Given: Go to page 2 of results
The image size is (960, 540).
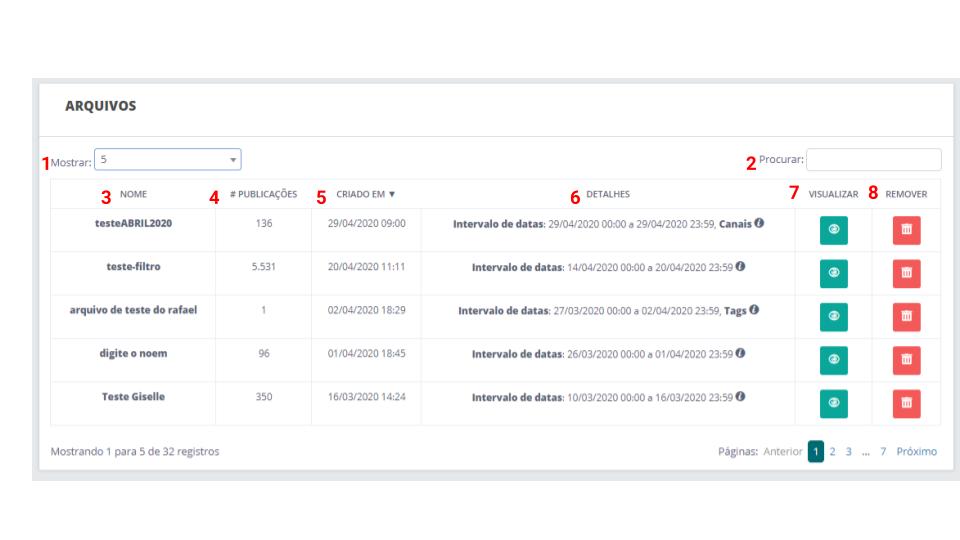Looking at the screenshot, I should point(832,452).
